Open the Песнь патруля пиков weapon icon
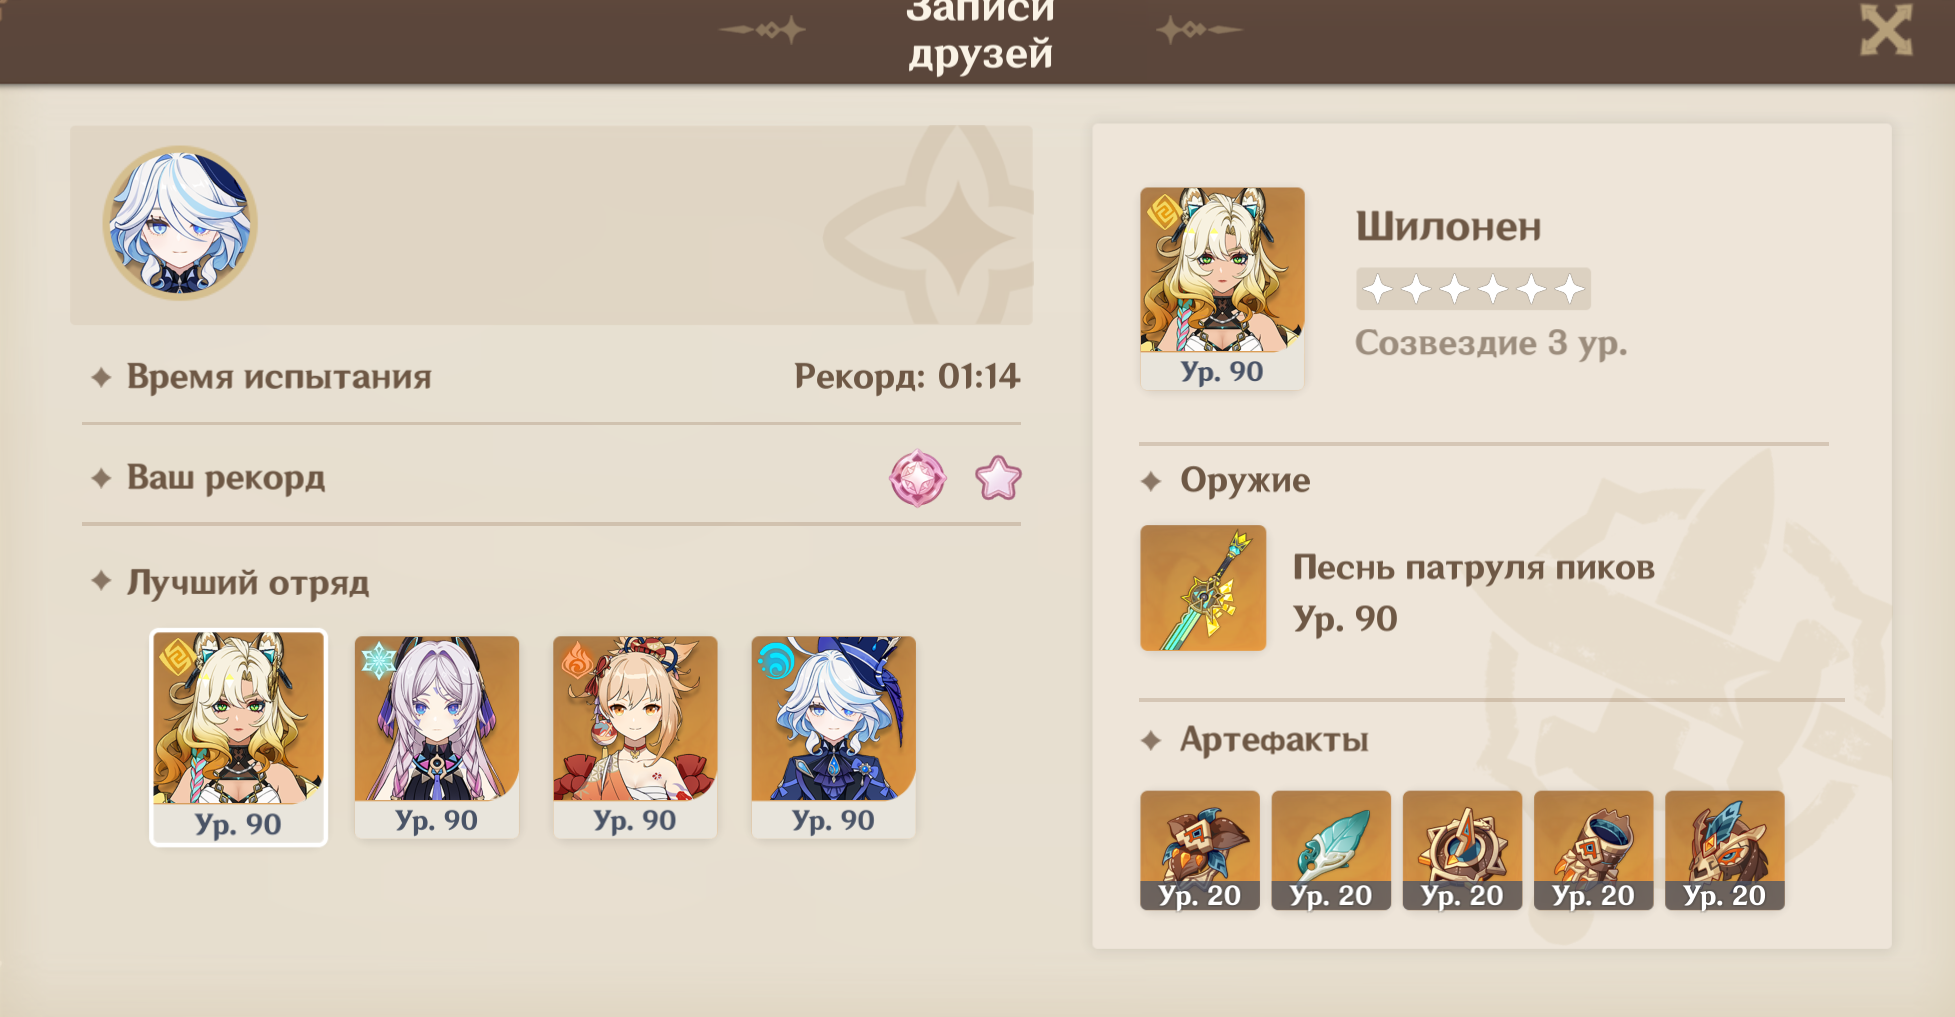This screenshot has width=1955, height=1017. [1203, 588]
